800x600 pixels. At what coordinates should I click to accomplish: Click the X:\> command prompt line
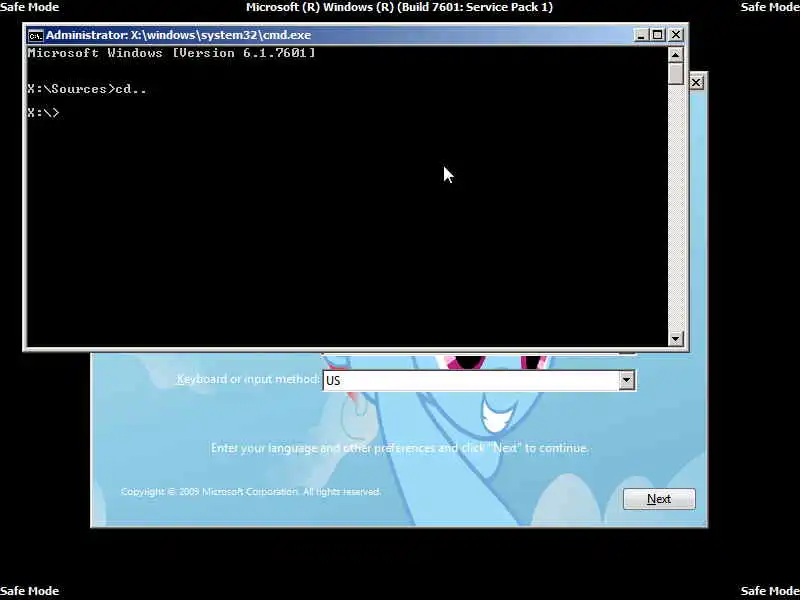(x=44, y=113)
